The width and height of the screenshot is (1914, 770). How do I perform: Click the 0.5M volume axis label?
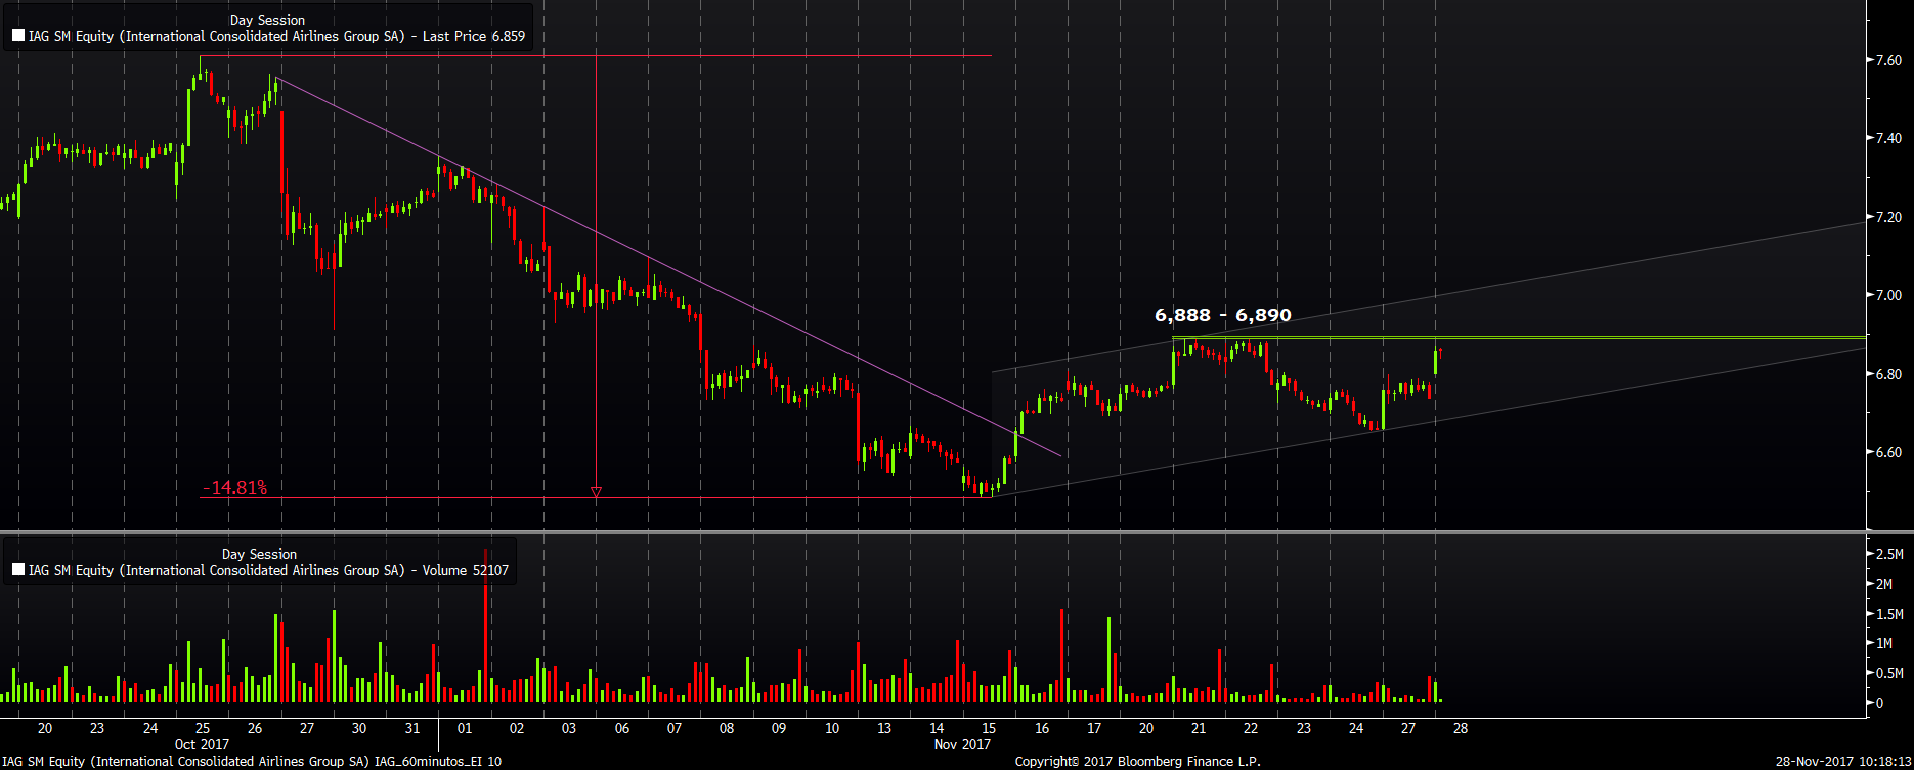(x=1890, y=673)
